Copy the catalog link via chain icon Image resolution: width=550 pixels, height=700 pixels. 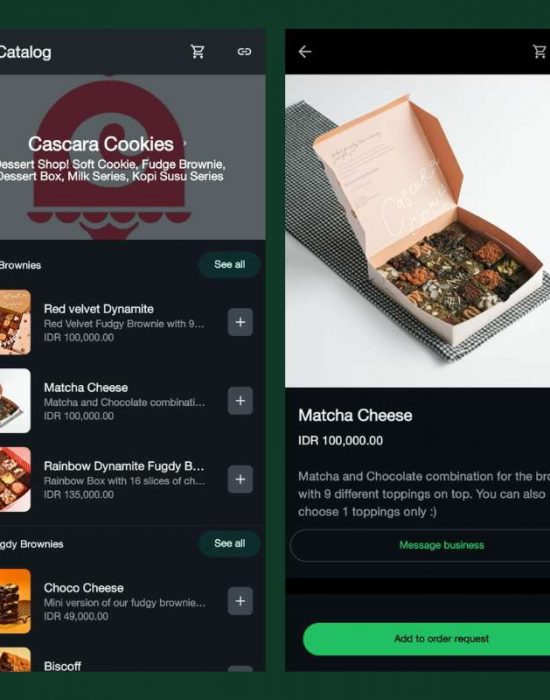coord(244,52)
